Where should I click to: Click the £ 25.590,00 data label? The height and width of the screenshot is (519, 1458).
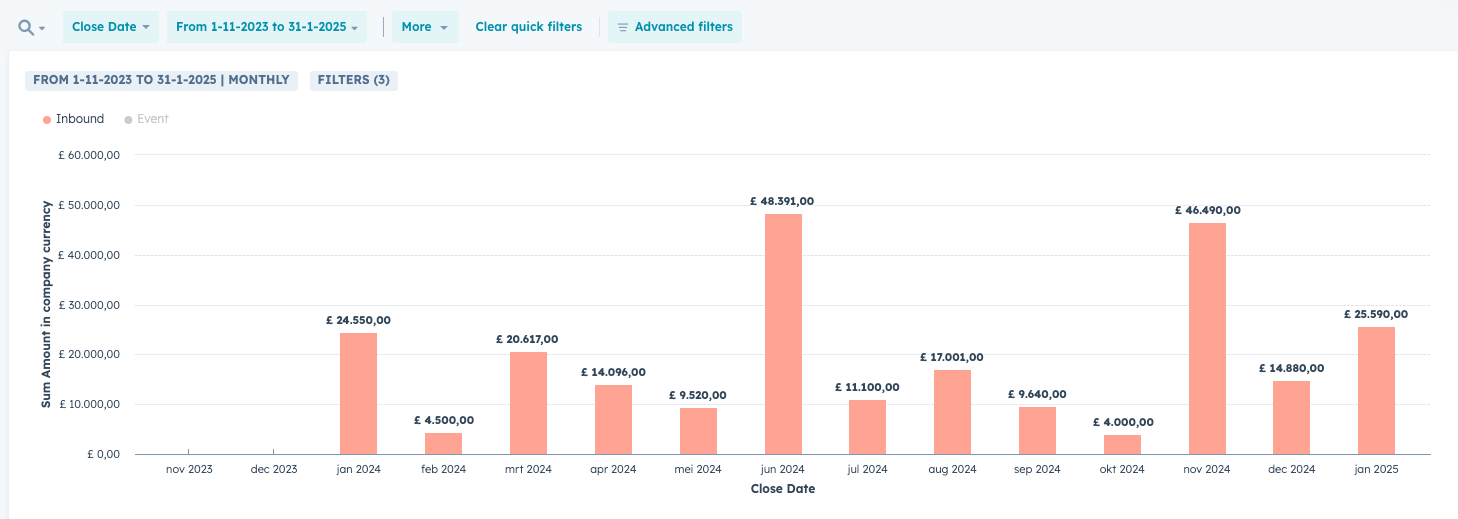pyautogui.click(x=1376, y=314)
